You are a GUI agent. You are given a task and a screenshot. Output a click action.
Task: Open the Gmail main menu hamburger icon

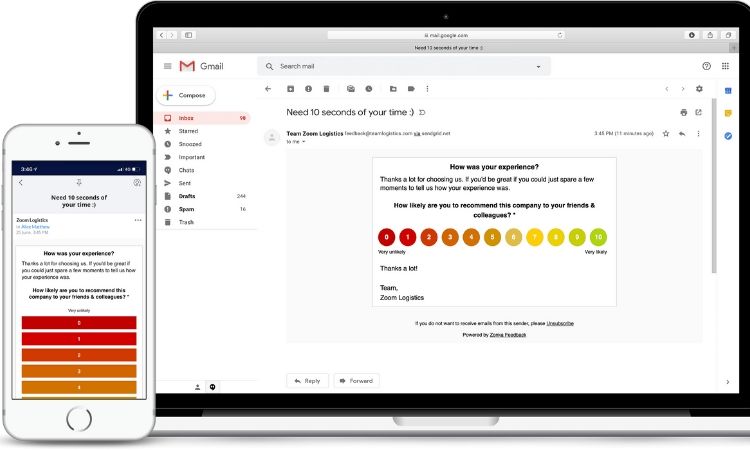(167, 66)
